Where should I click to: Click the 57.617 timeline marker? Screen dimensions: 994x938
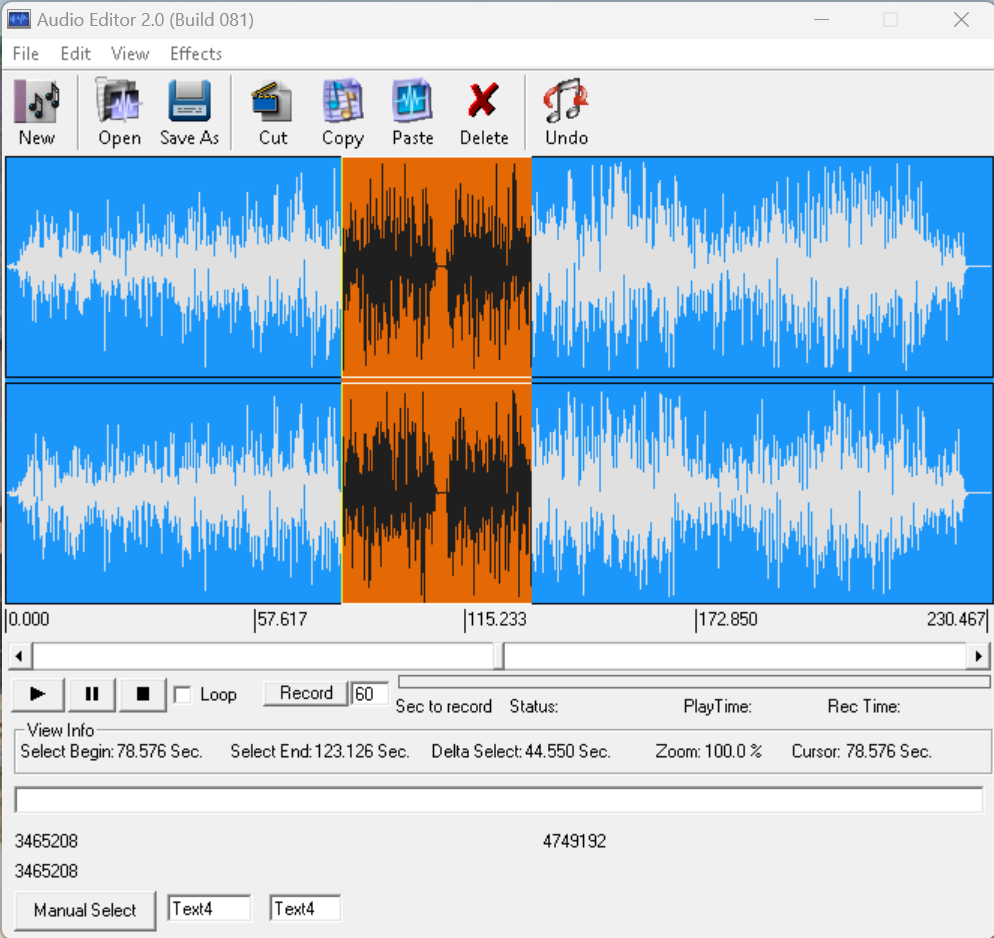[x=282, y=619]
